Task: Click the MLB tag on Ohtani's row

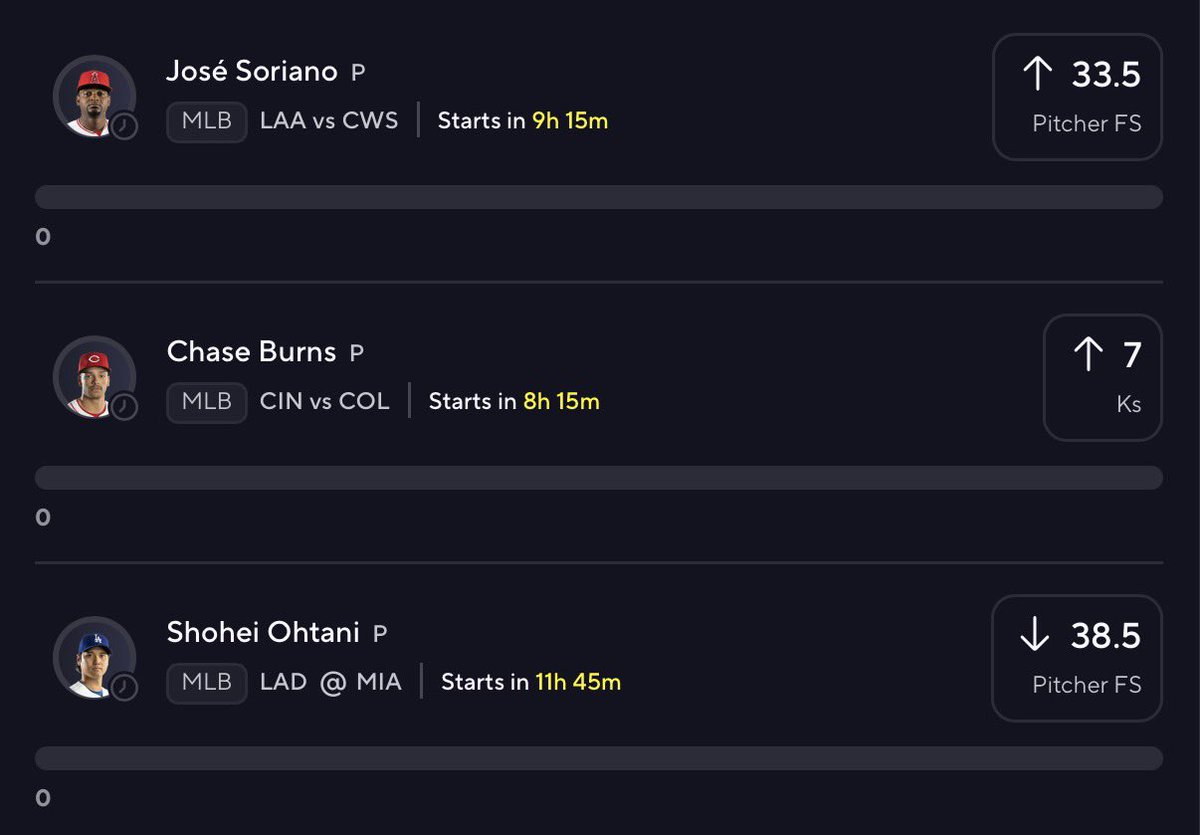Action: pos(207,683)
